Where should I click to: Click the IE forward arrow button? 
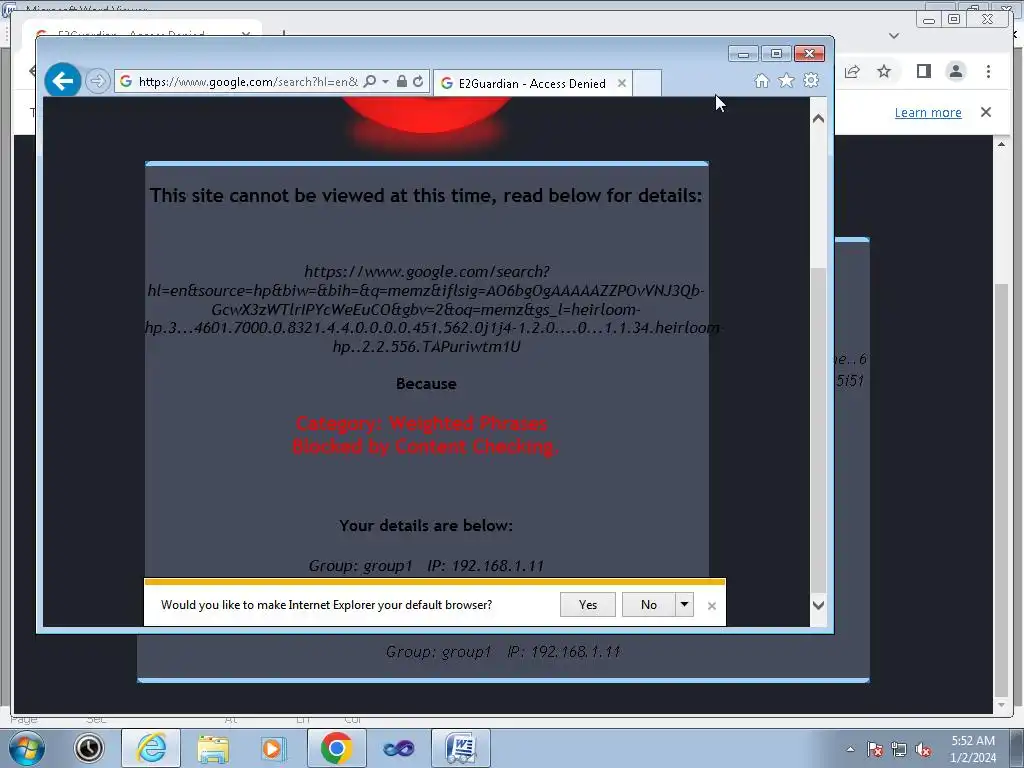[x=97, y=81]
